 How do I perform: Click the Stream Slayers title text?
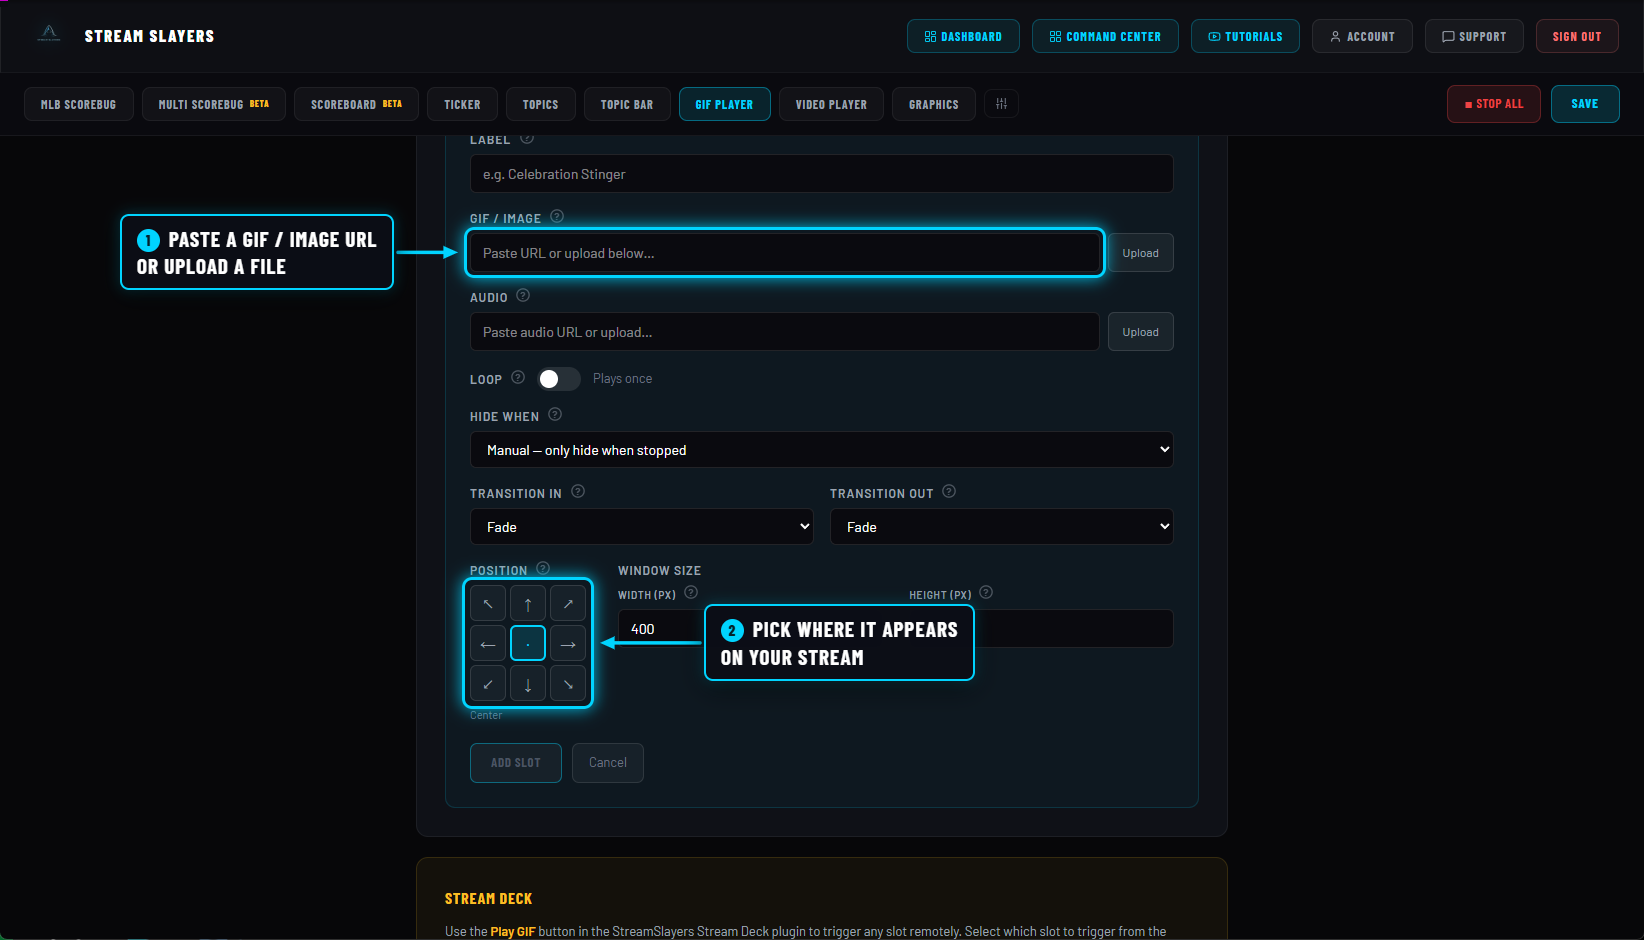coord(149,36)
